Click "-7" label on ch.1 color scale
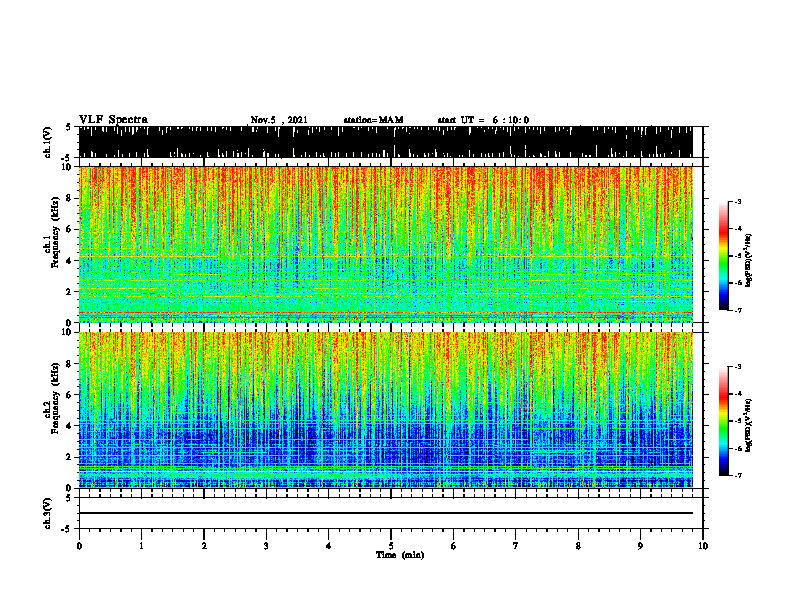The width and height of the screenshot is (792, 612). [x=738, y=310]
